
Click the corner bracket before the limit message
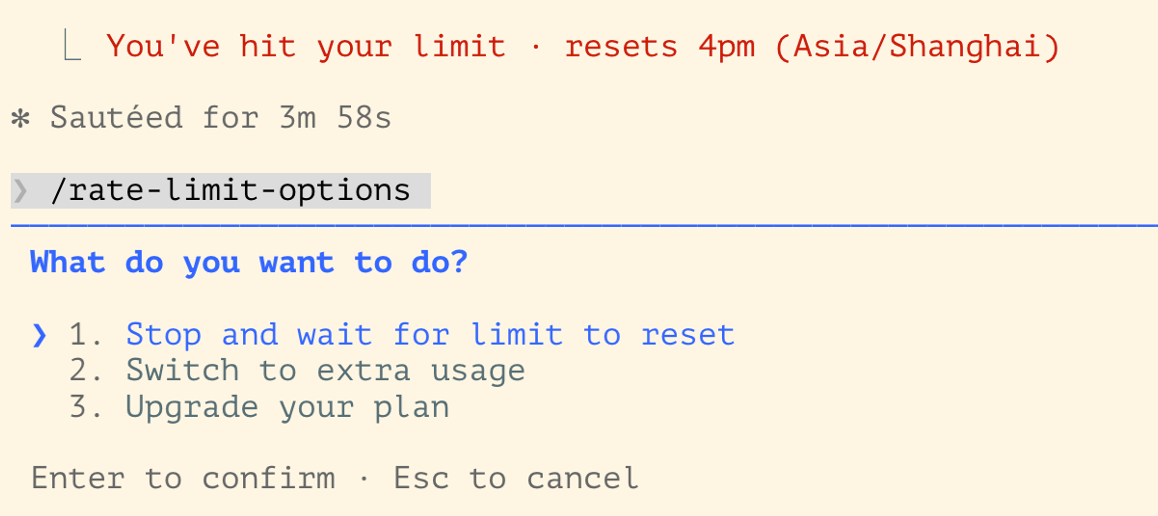coord(71,47)
